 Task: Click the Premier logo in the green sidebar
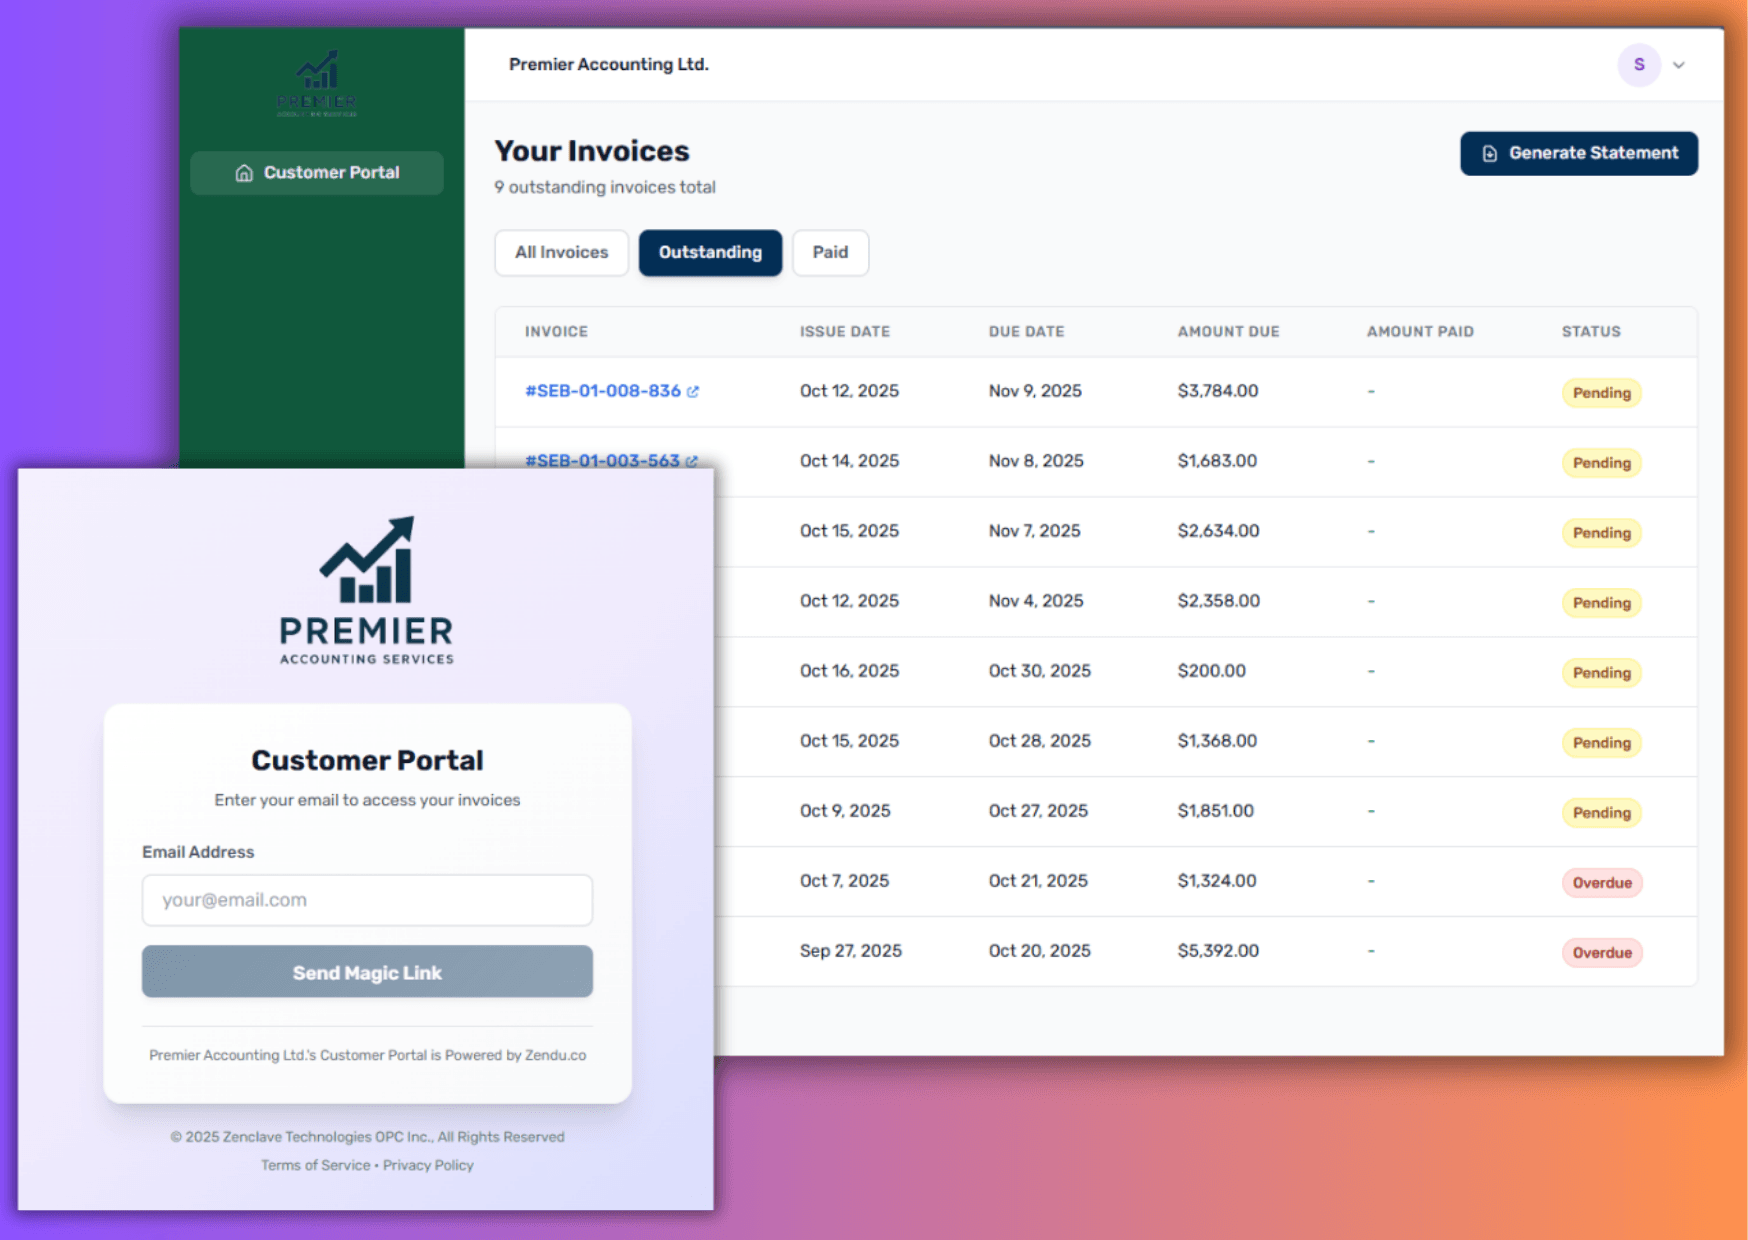point(317,84)
